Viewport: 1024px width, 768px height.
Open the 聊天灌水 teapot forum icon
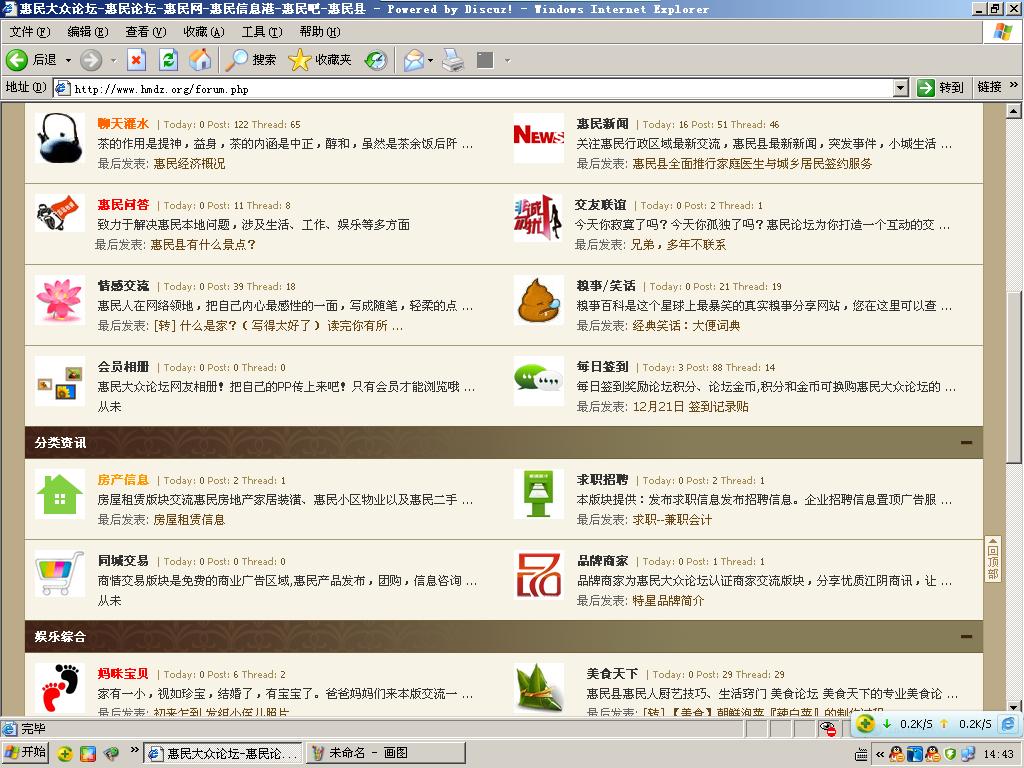tap(60, 137)
